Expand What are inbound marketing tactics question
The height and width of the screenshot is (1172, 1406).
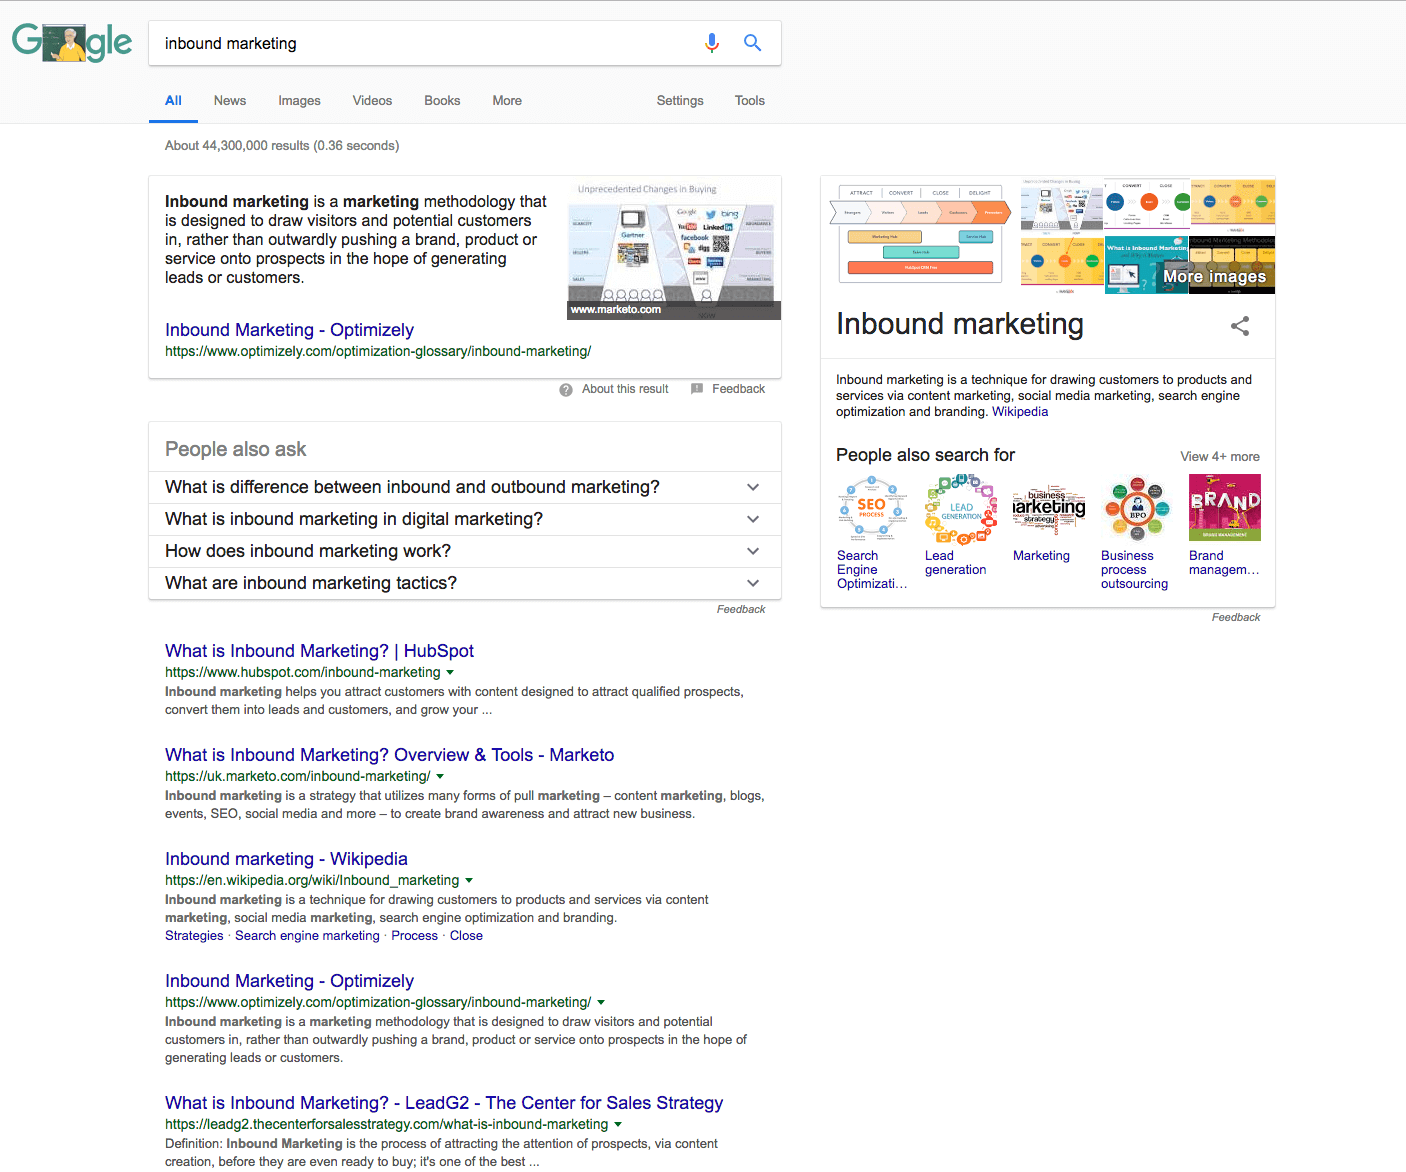tap(465, 583)
